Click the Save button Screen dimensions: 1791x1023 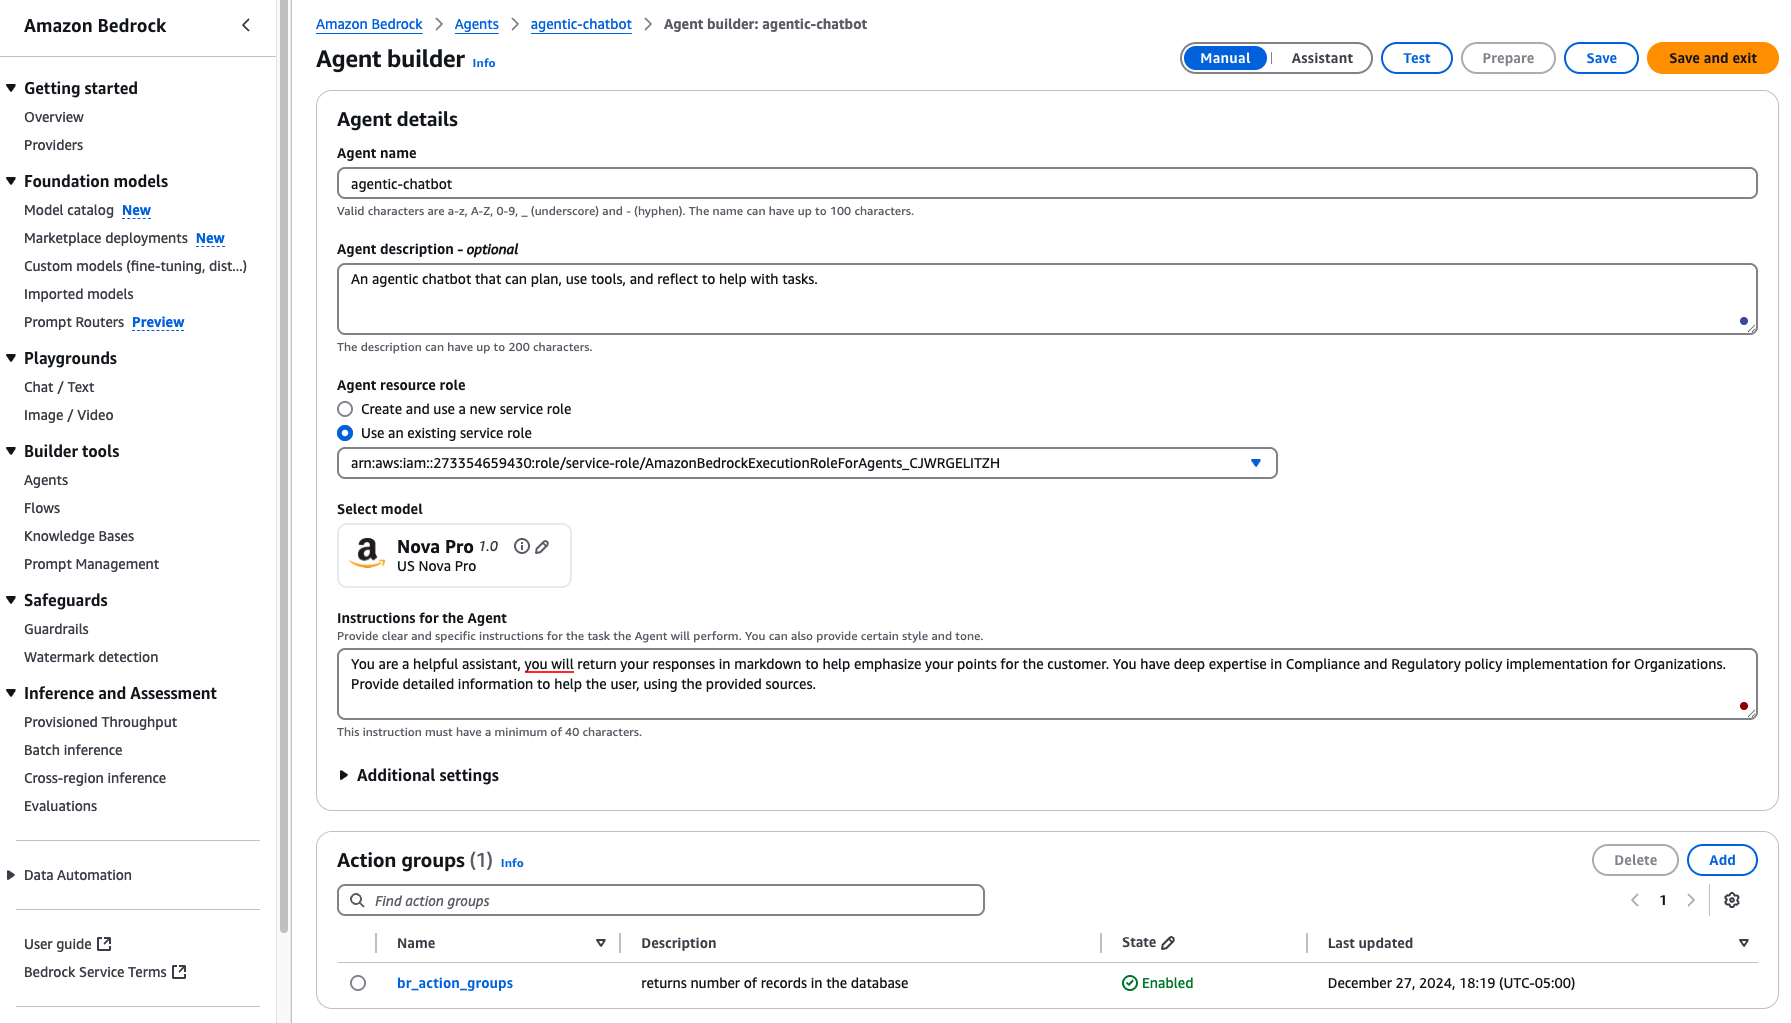tap(1601, 58)
